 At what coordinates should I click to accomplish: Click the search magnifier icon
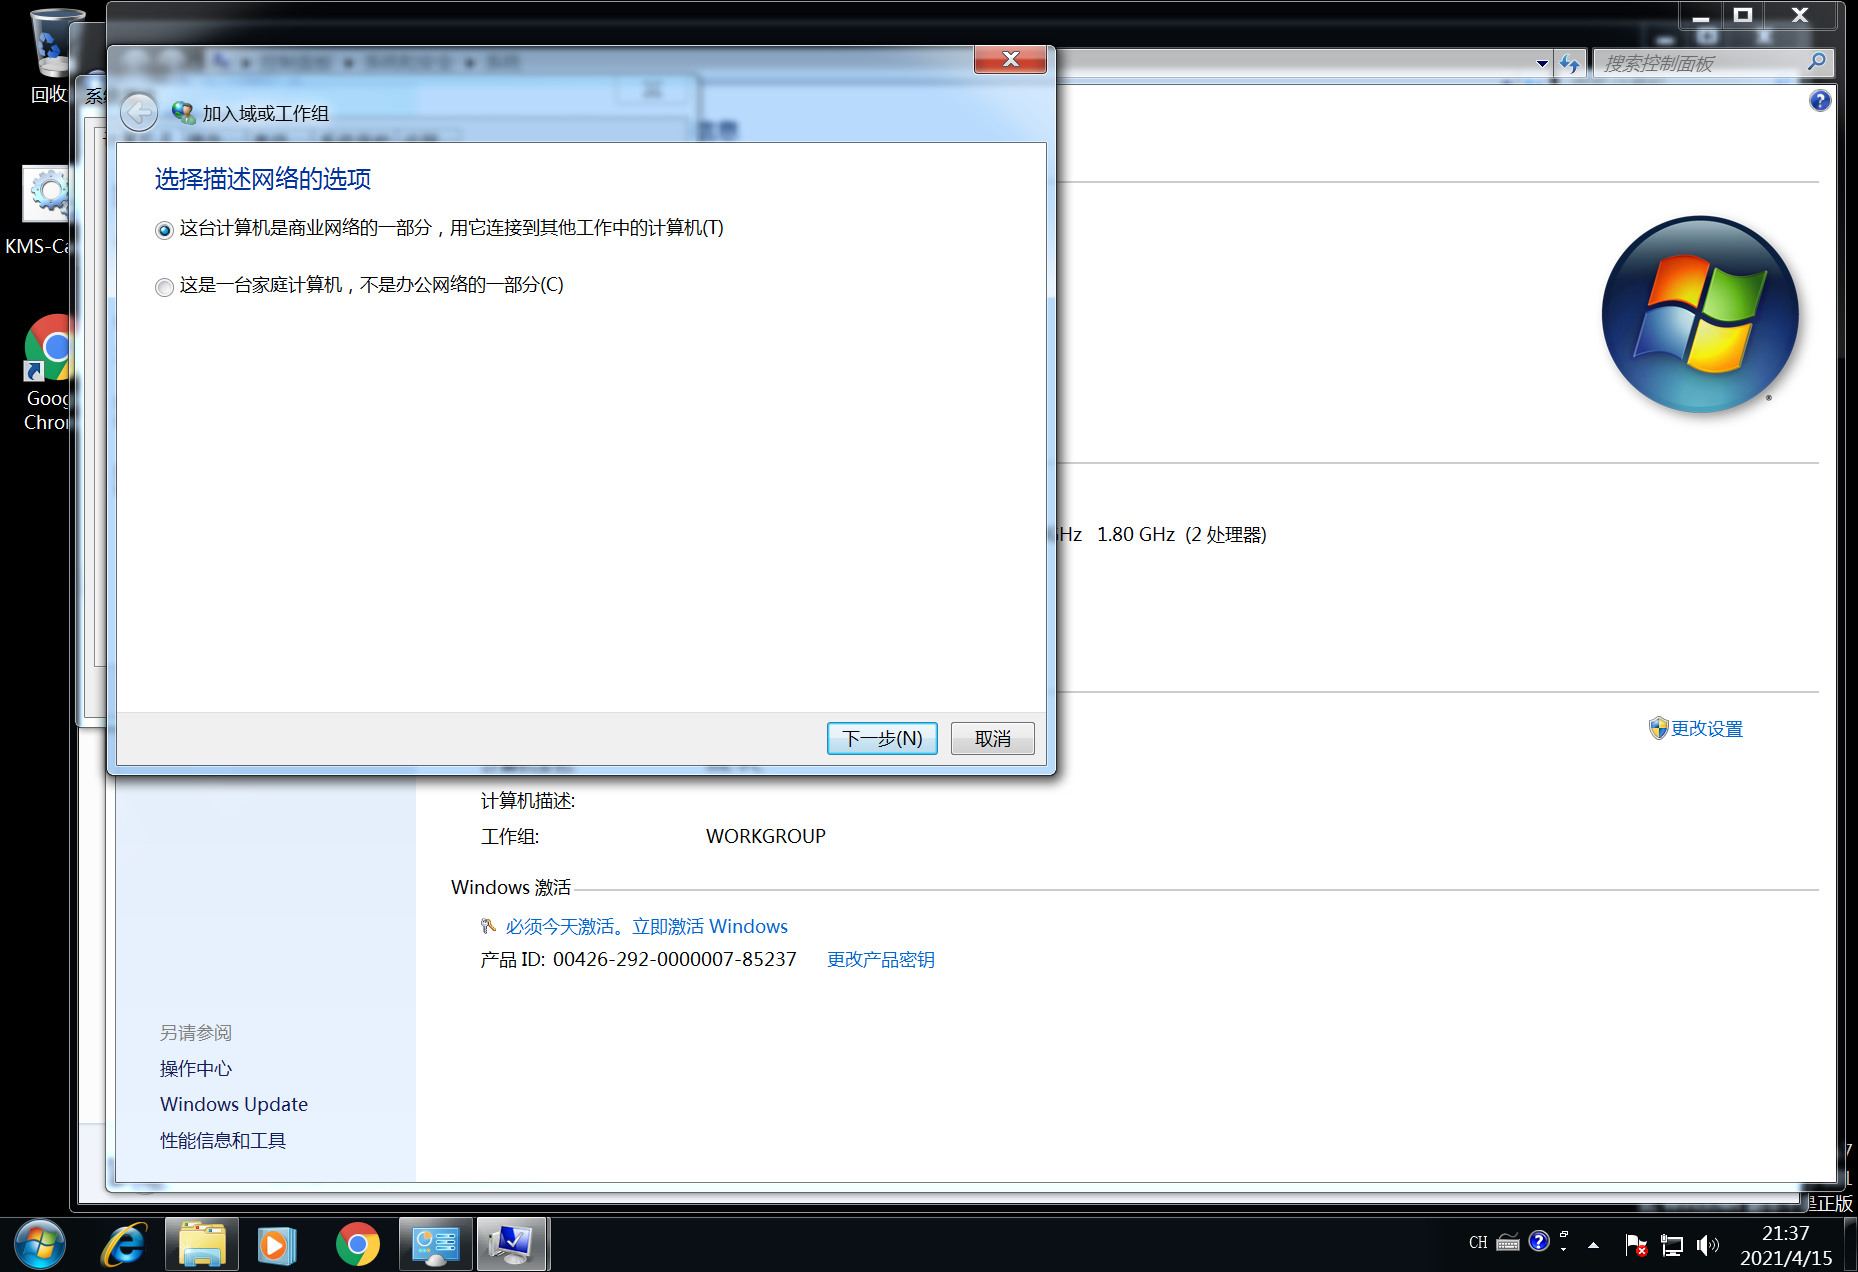tap(1817, 62)
